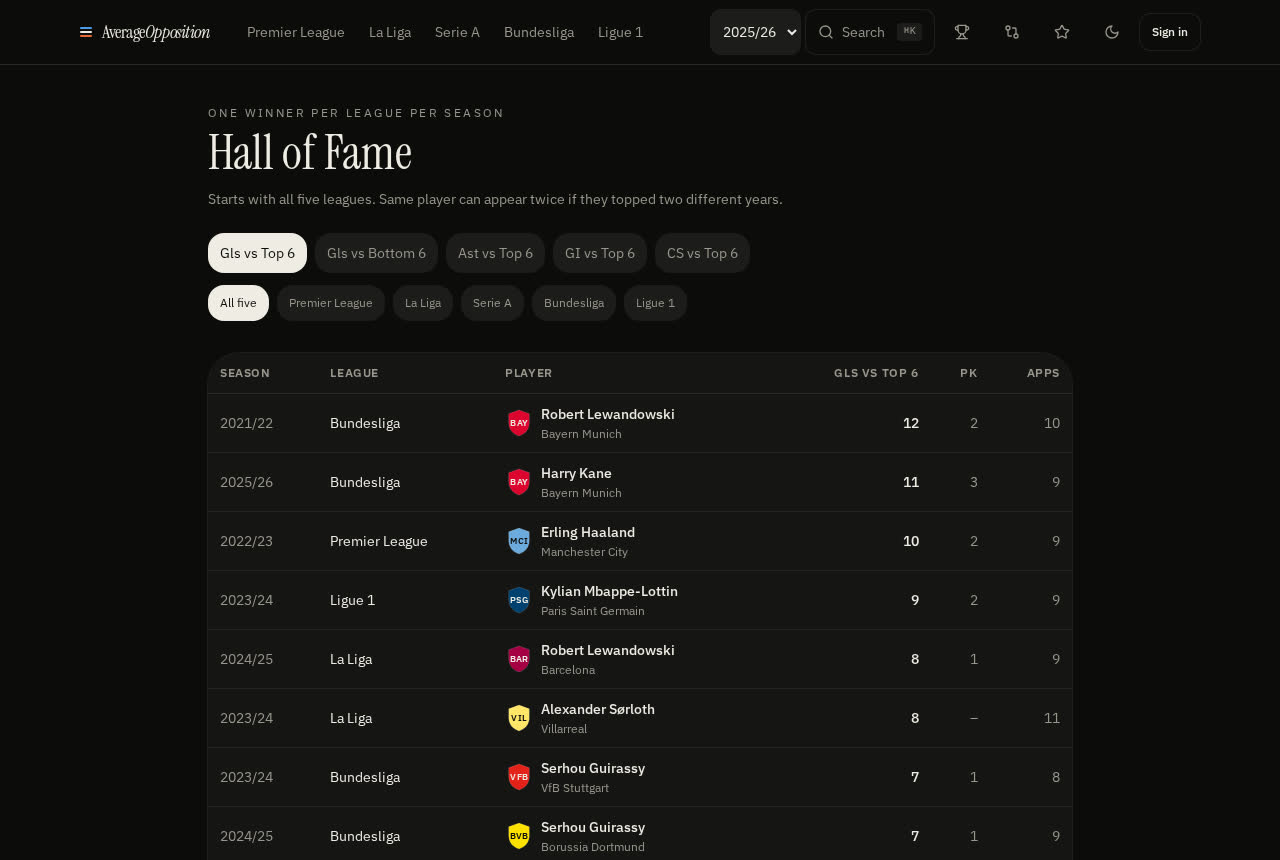This screenshot has height=860, width=1280.
Task: Select the CS vs Top 6 metric tab
Action: (x=702, y=253)
